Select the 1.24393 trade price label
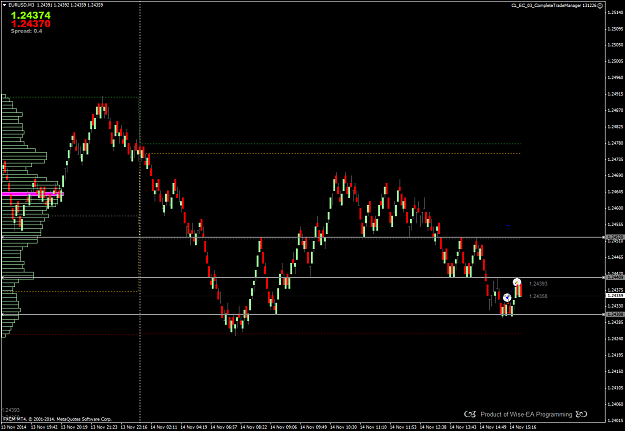 tap(538, 284)
